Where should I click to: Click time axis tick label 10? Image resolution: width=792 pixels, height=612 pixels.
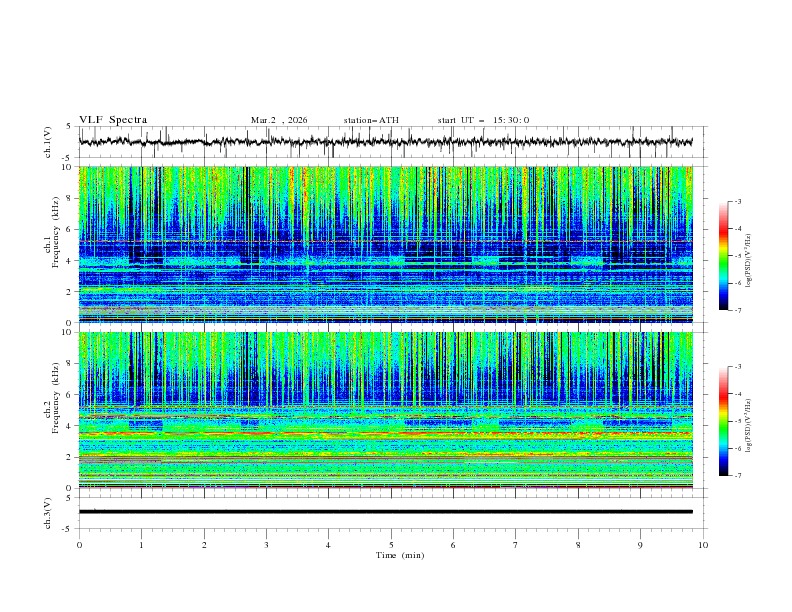click(703, 545)
